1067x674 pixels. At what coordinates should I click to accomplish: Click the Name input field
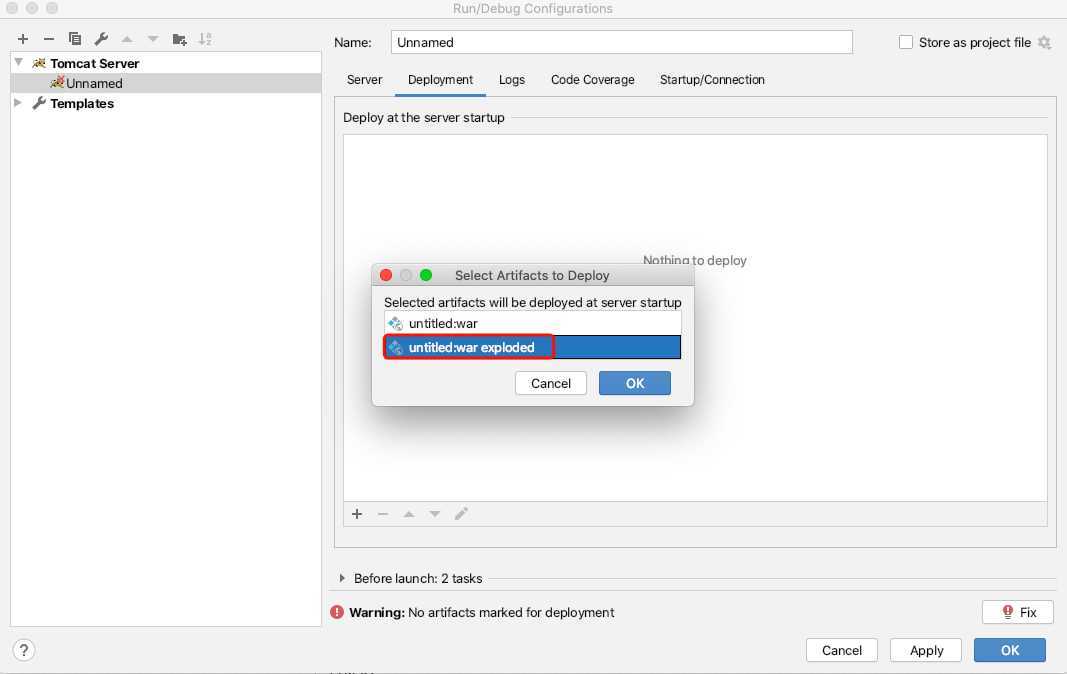click(621, 42)
